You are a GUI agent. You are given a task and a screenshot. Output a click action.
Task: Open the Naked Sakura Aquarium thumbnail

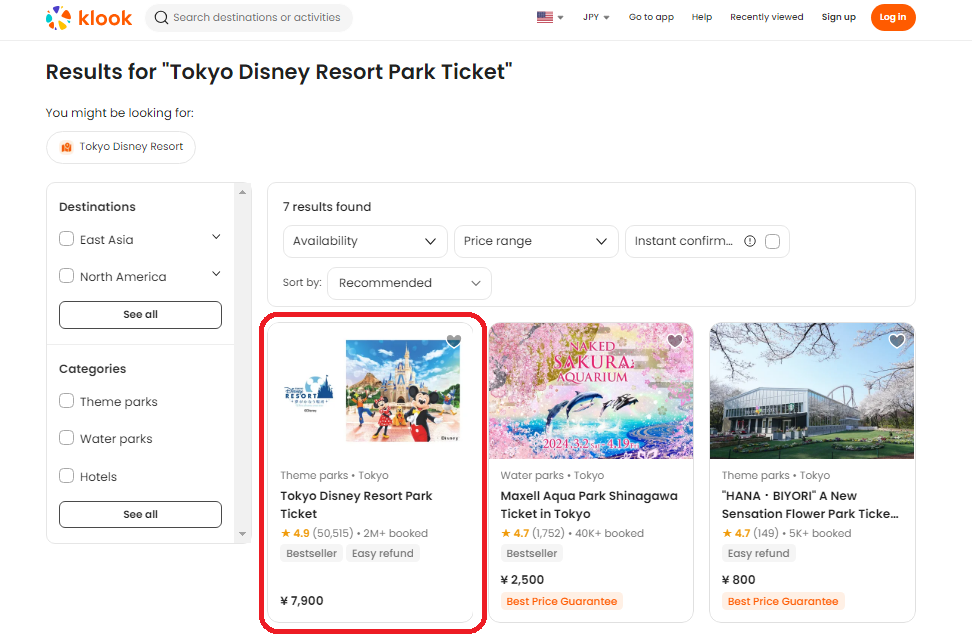click(591, 391)
